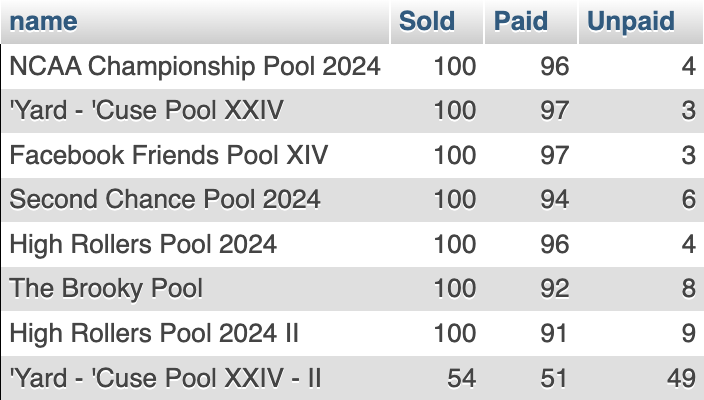Screen dimensions: 704x400
Task: Select the NCAA Championship Pool 2024 row
Action: 352,66
